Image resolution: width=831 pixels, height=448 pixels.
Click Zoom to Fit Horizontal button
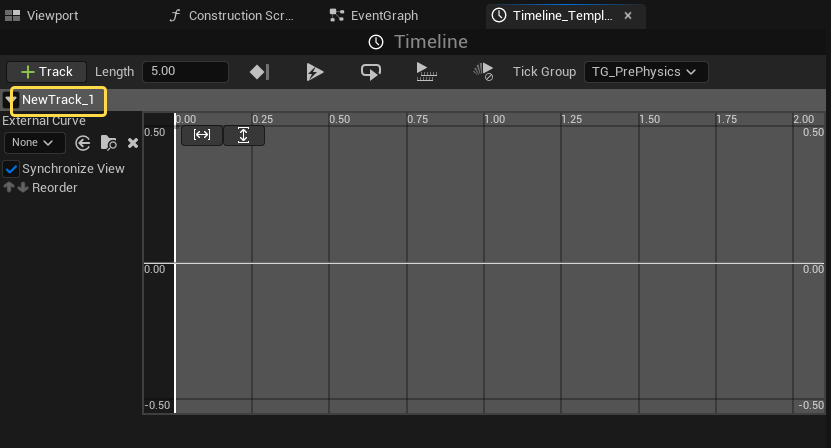click(x=202, y=135)
